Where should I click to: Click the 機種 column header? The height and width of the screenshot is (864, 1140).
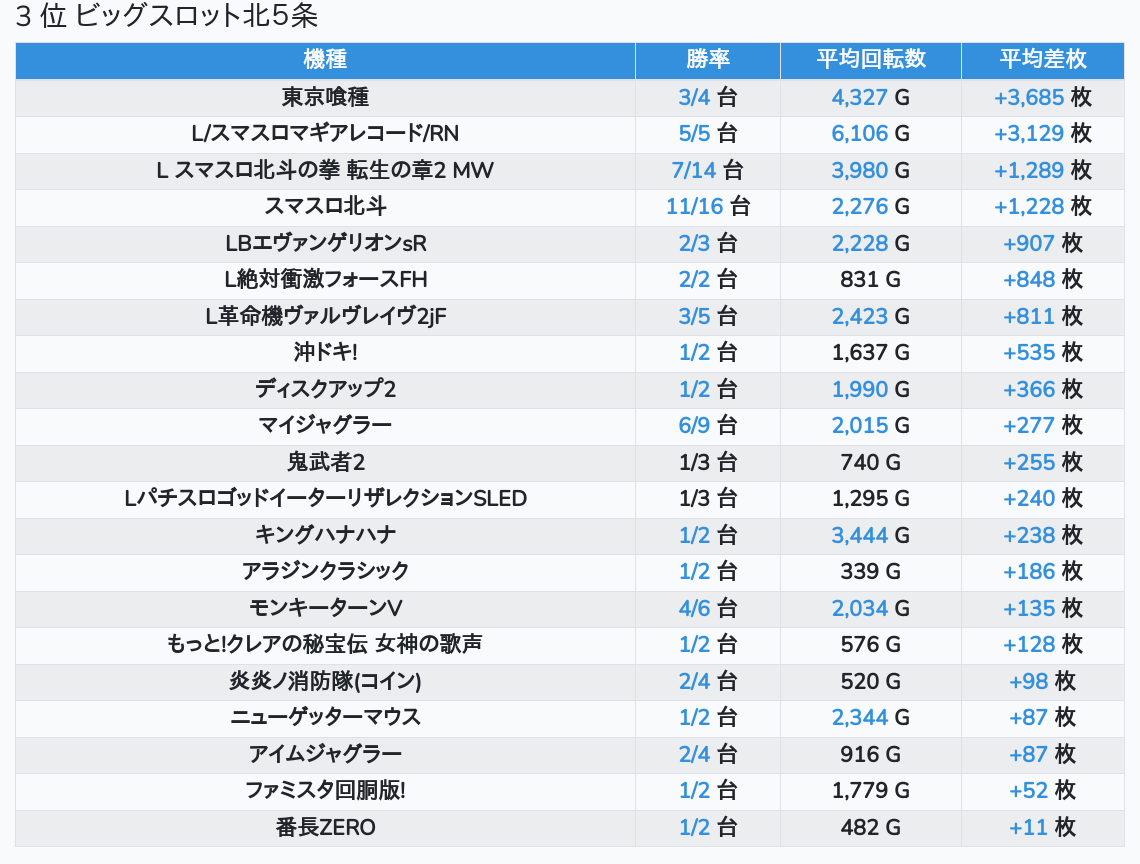[x=325, y=60]
